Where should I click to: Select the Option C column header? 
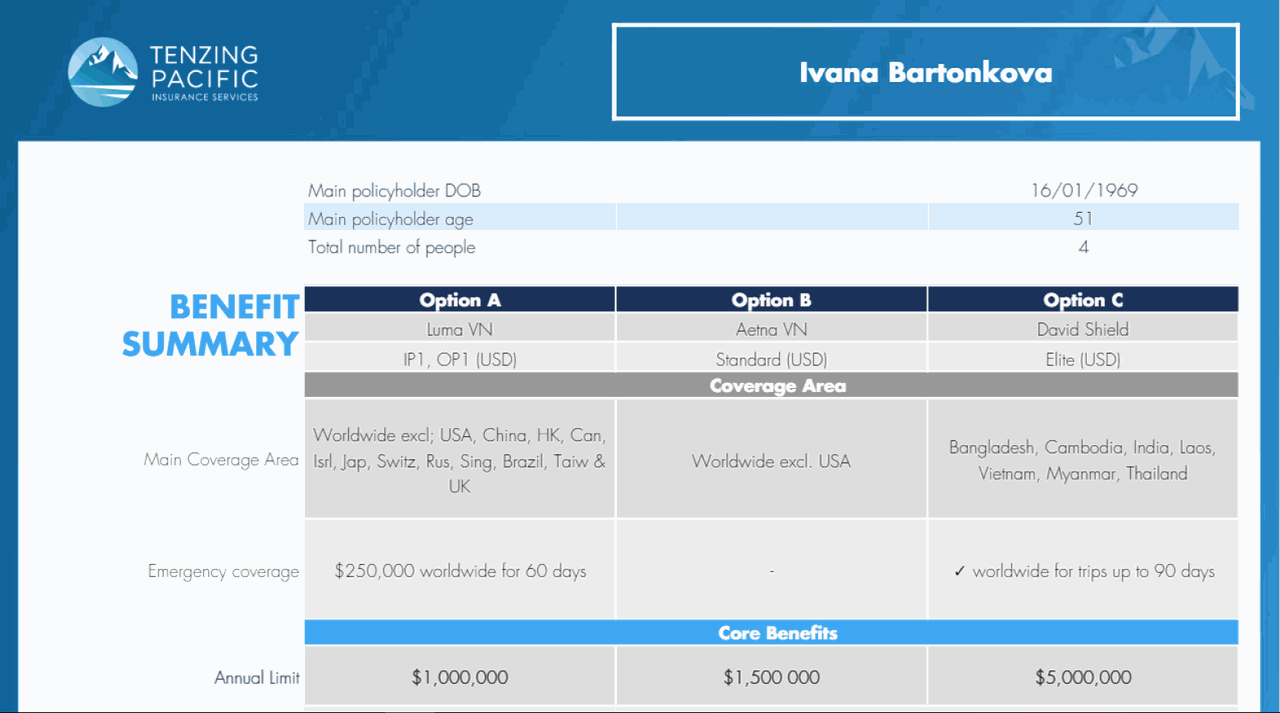[x=1083, y=300]
